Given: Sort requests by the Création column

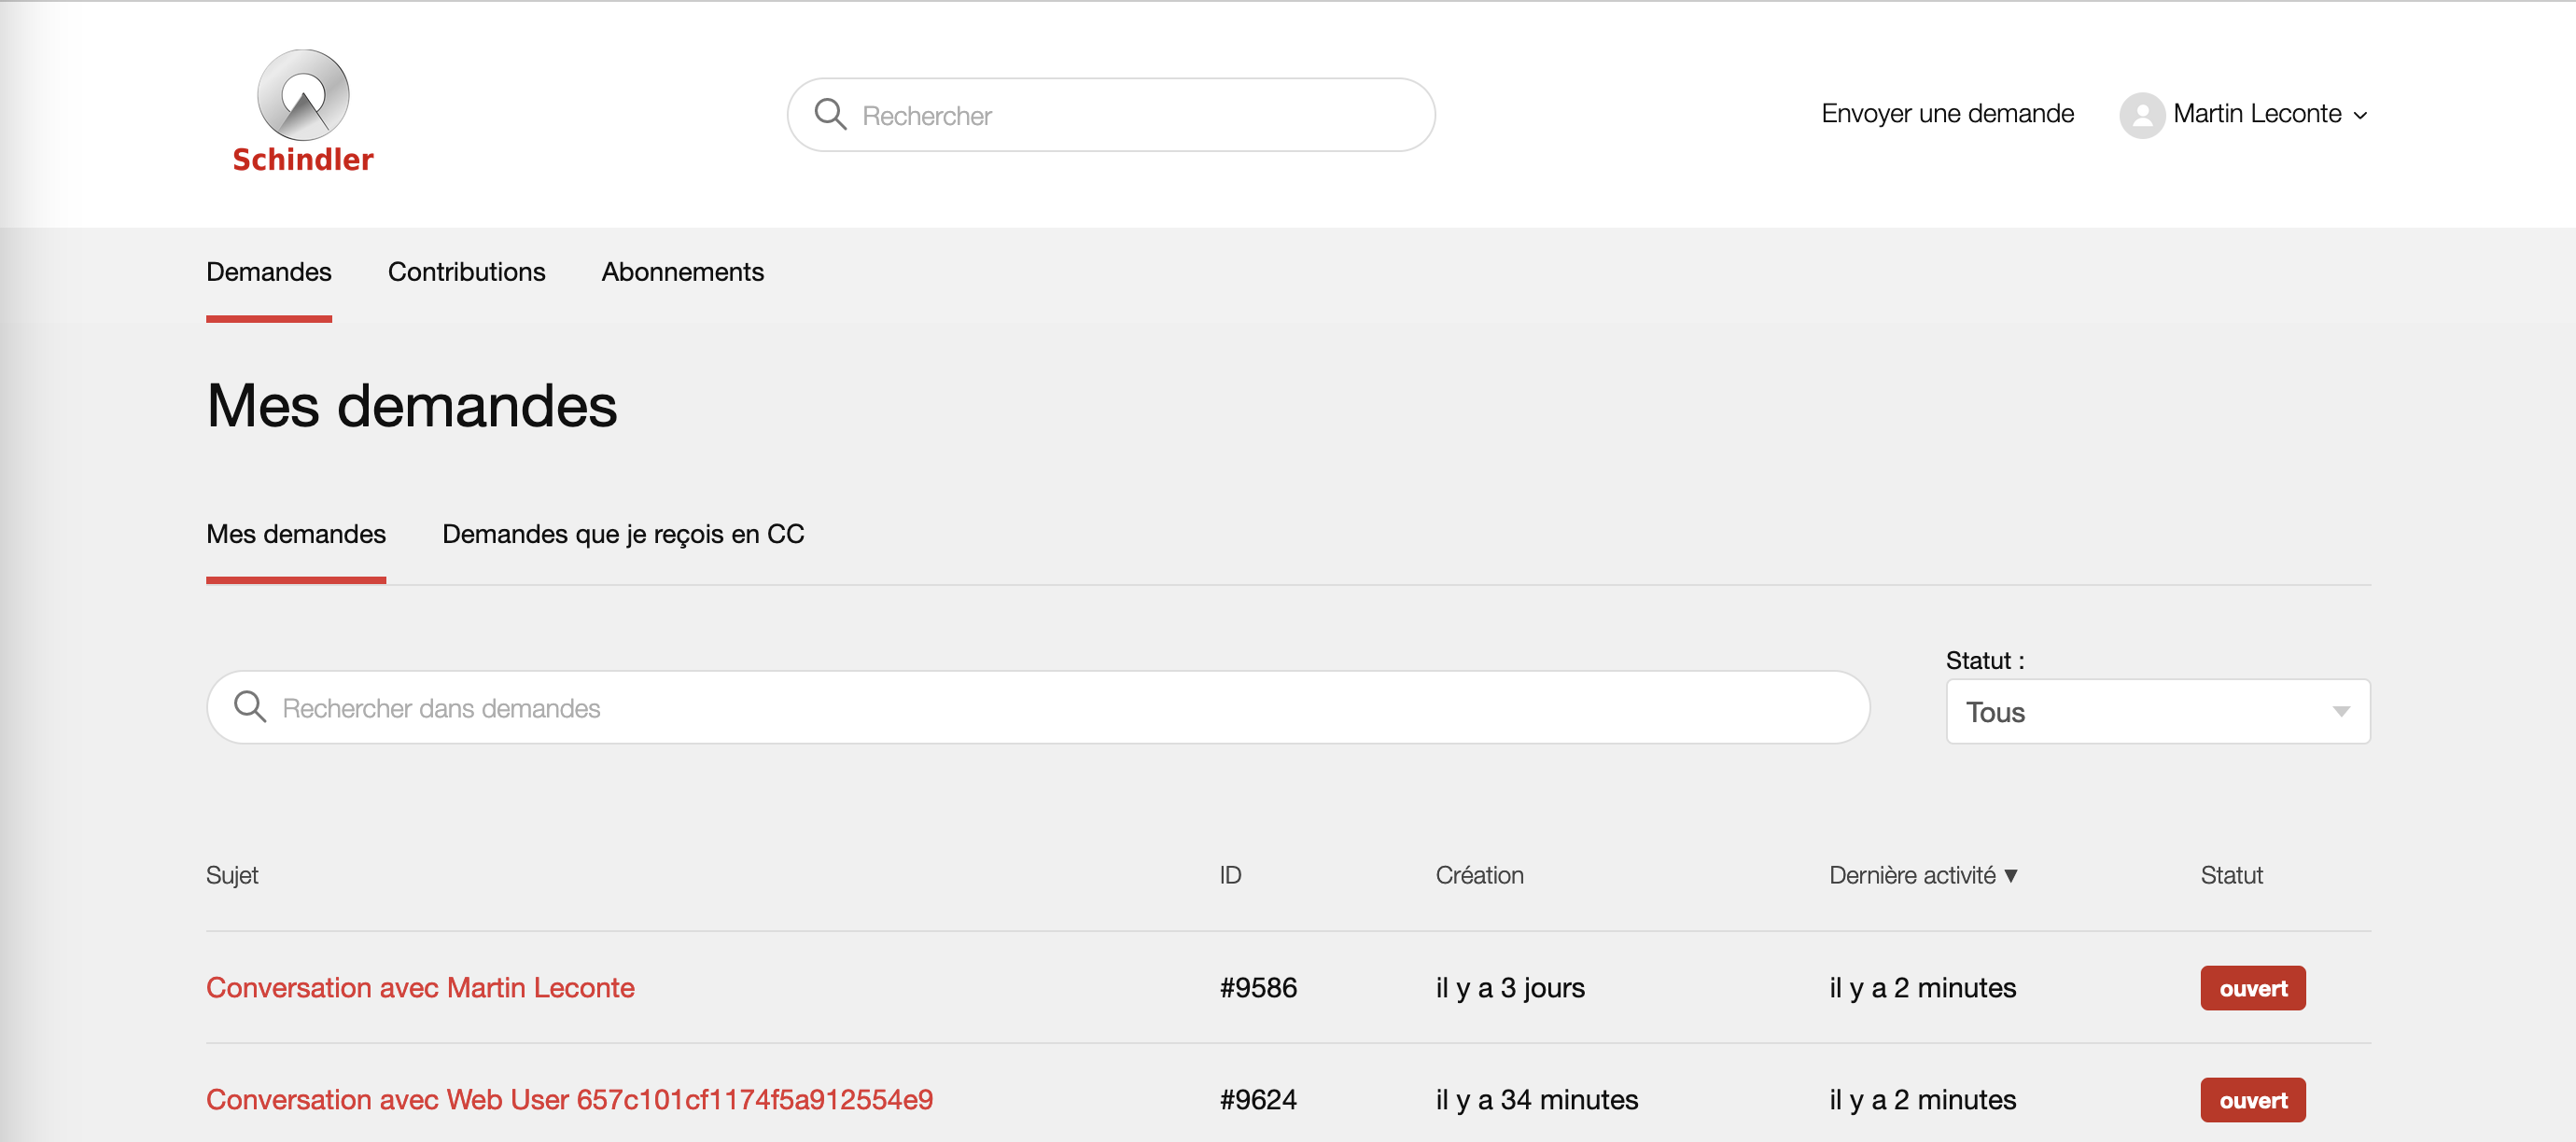Looking at the screenshot, I should (x=1480, y=875).
